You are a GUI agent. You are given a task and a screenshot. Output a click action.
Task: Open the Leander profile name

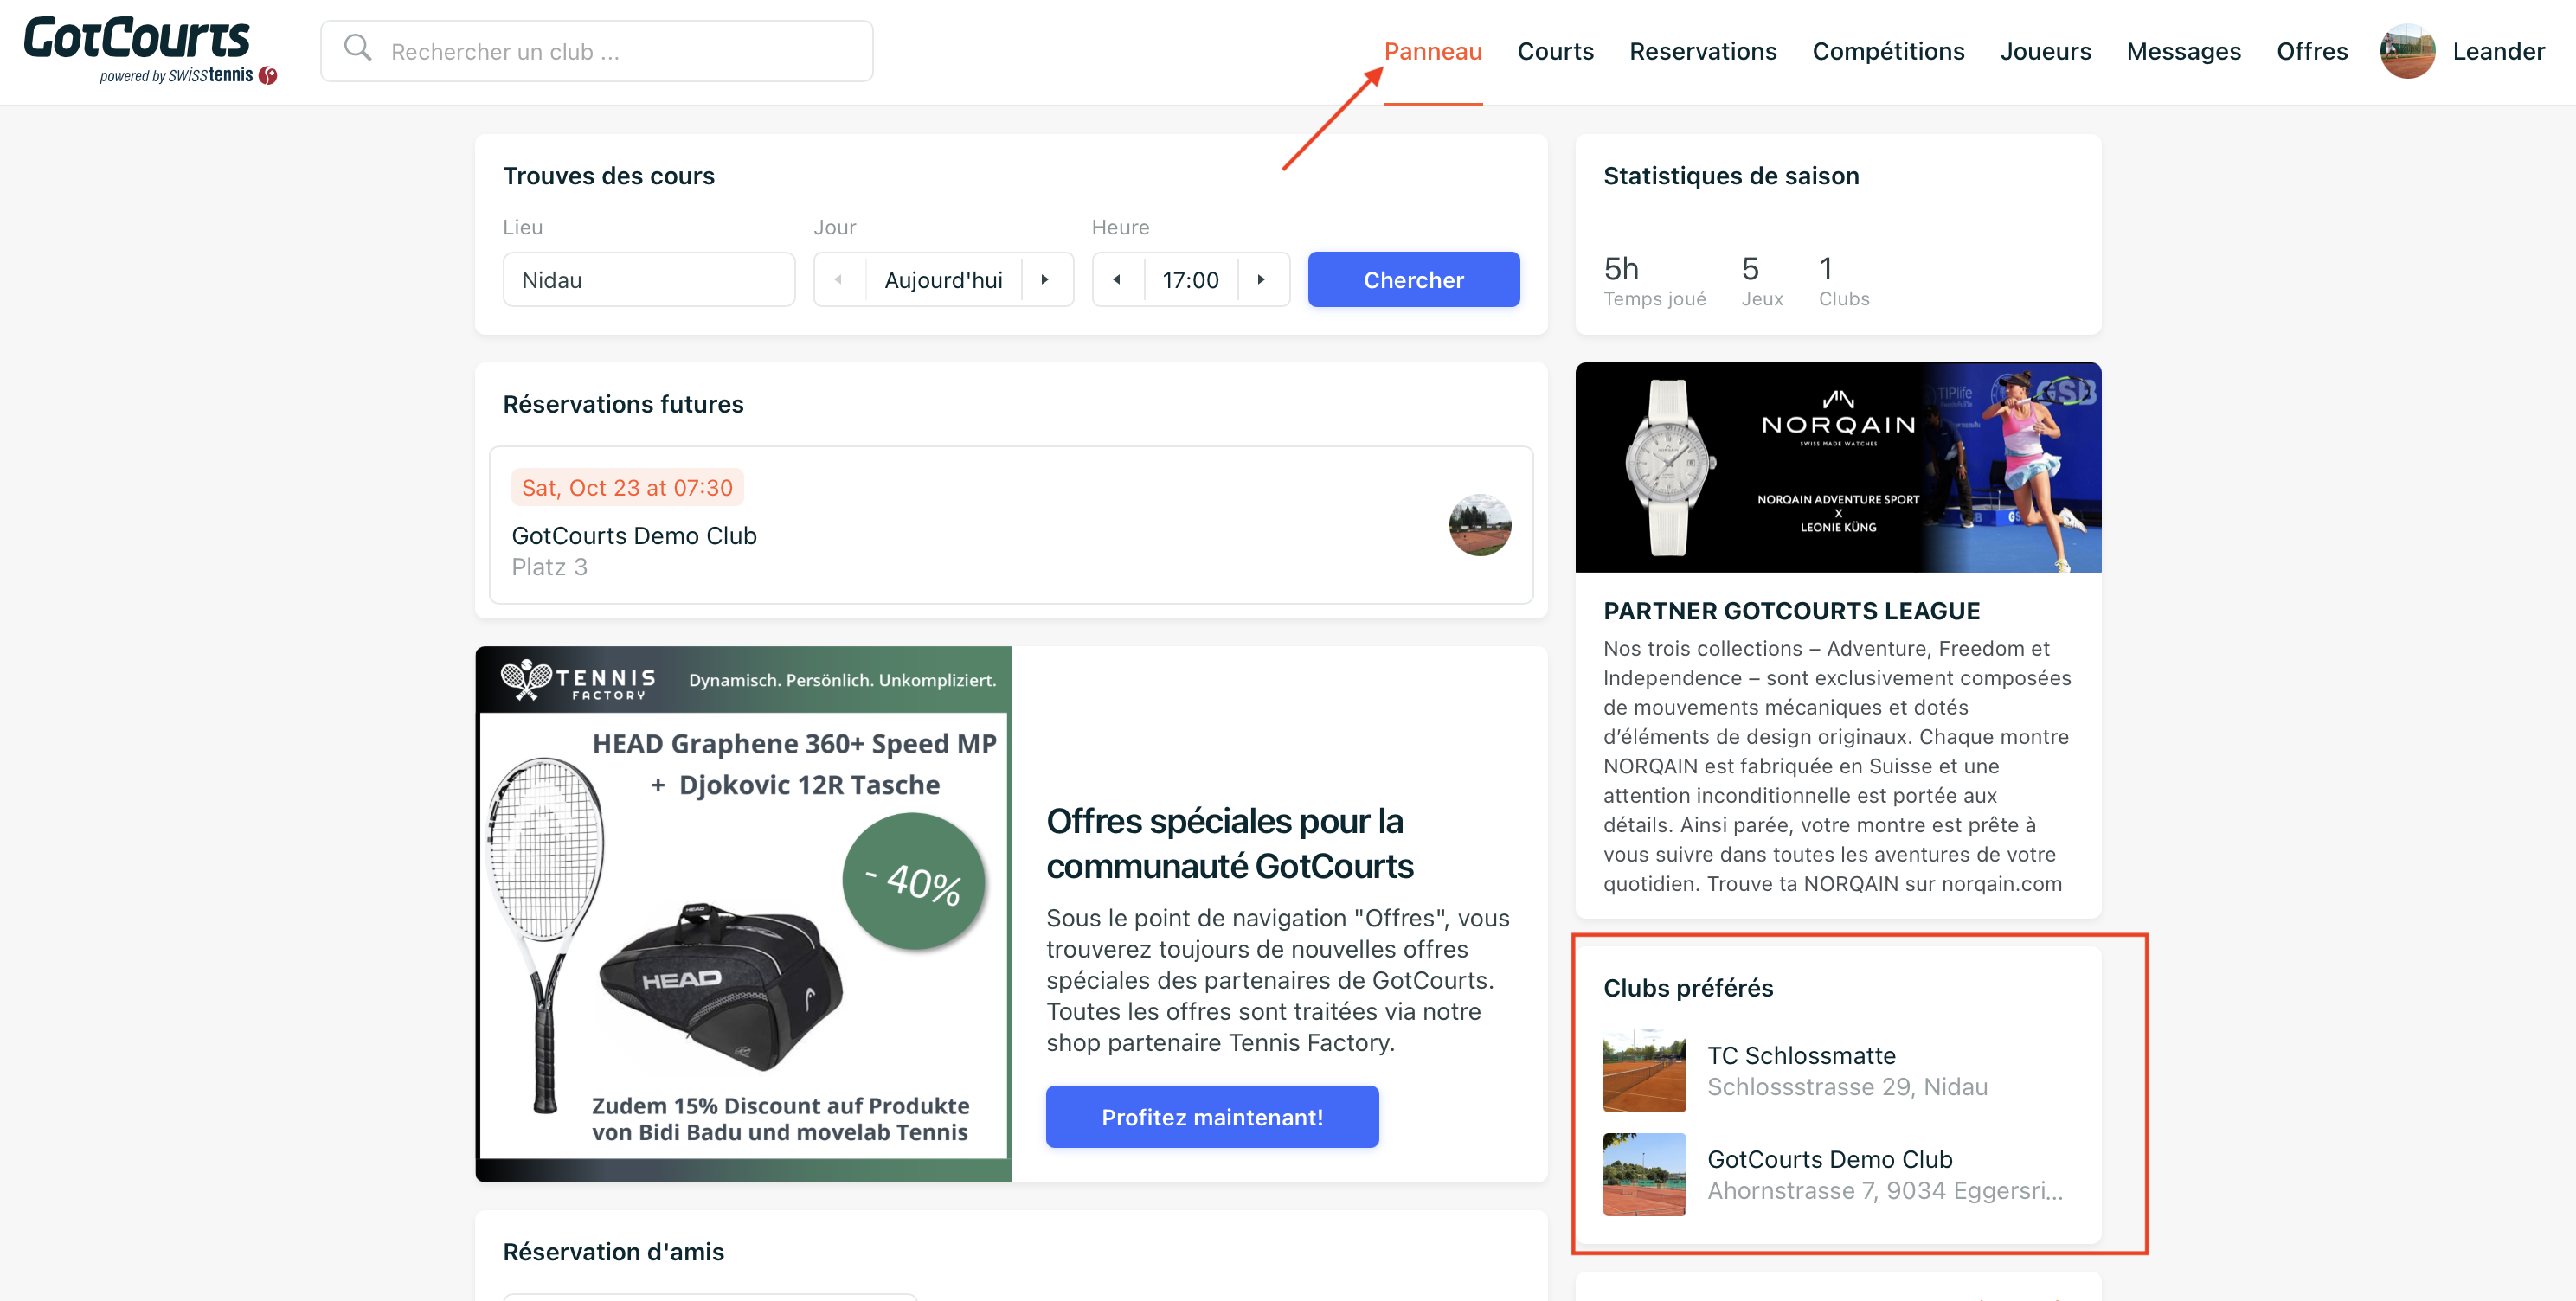click(2497, 51)
